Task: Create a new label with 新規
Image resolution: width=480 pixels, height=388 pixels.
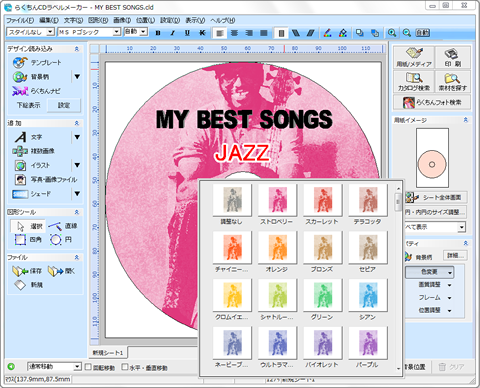Action: (28, 285)
